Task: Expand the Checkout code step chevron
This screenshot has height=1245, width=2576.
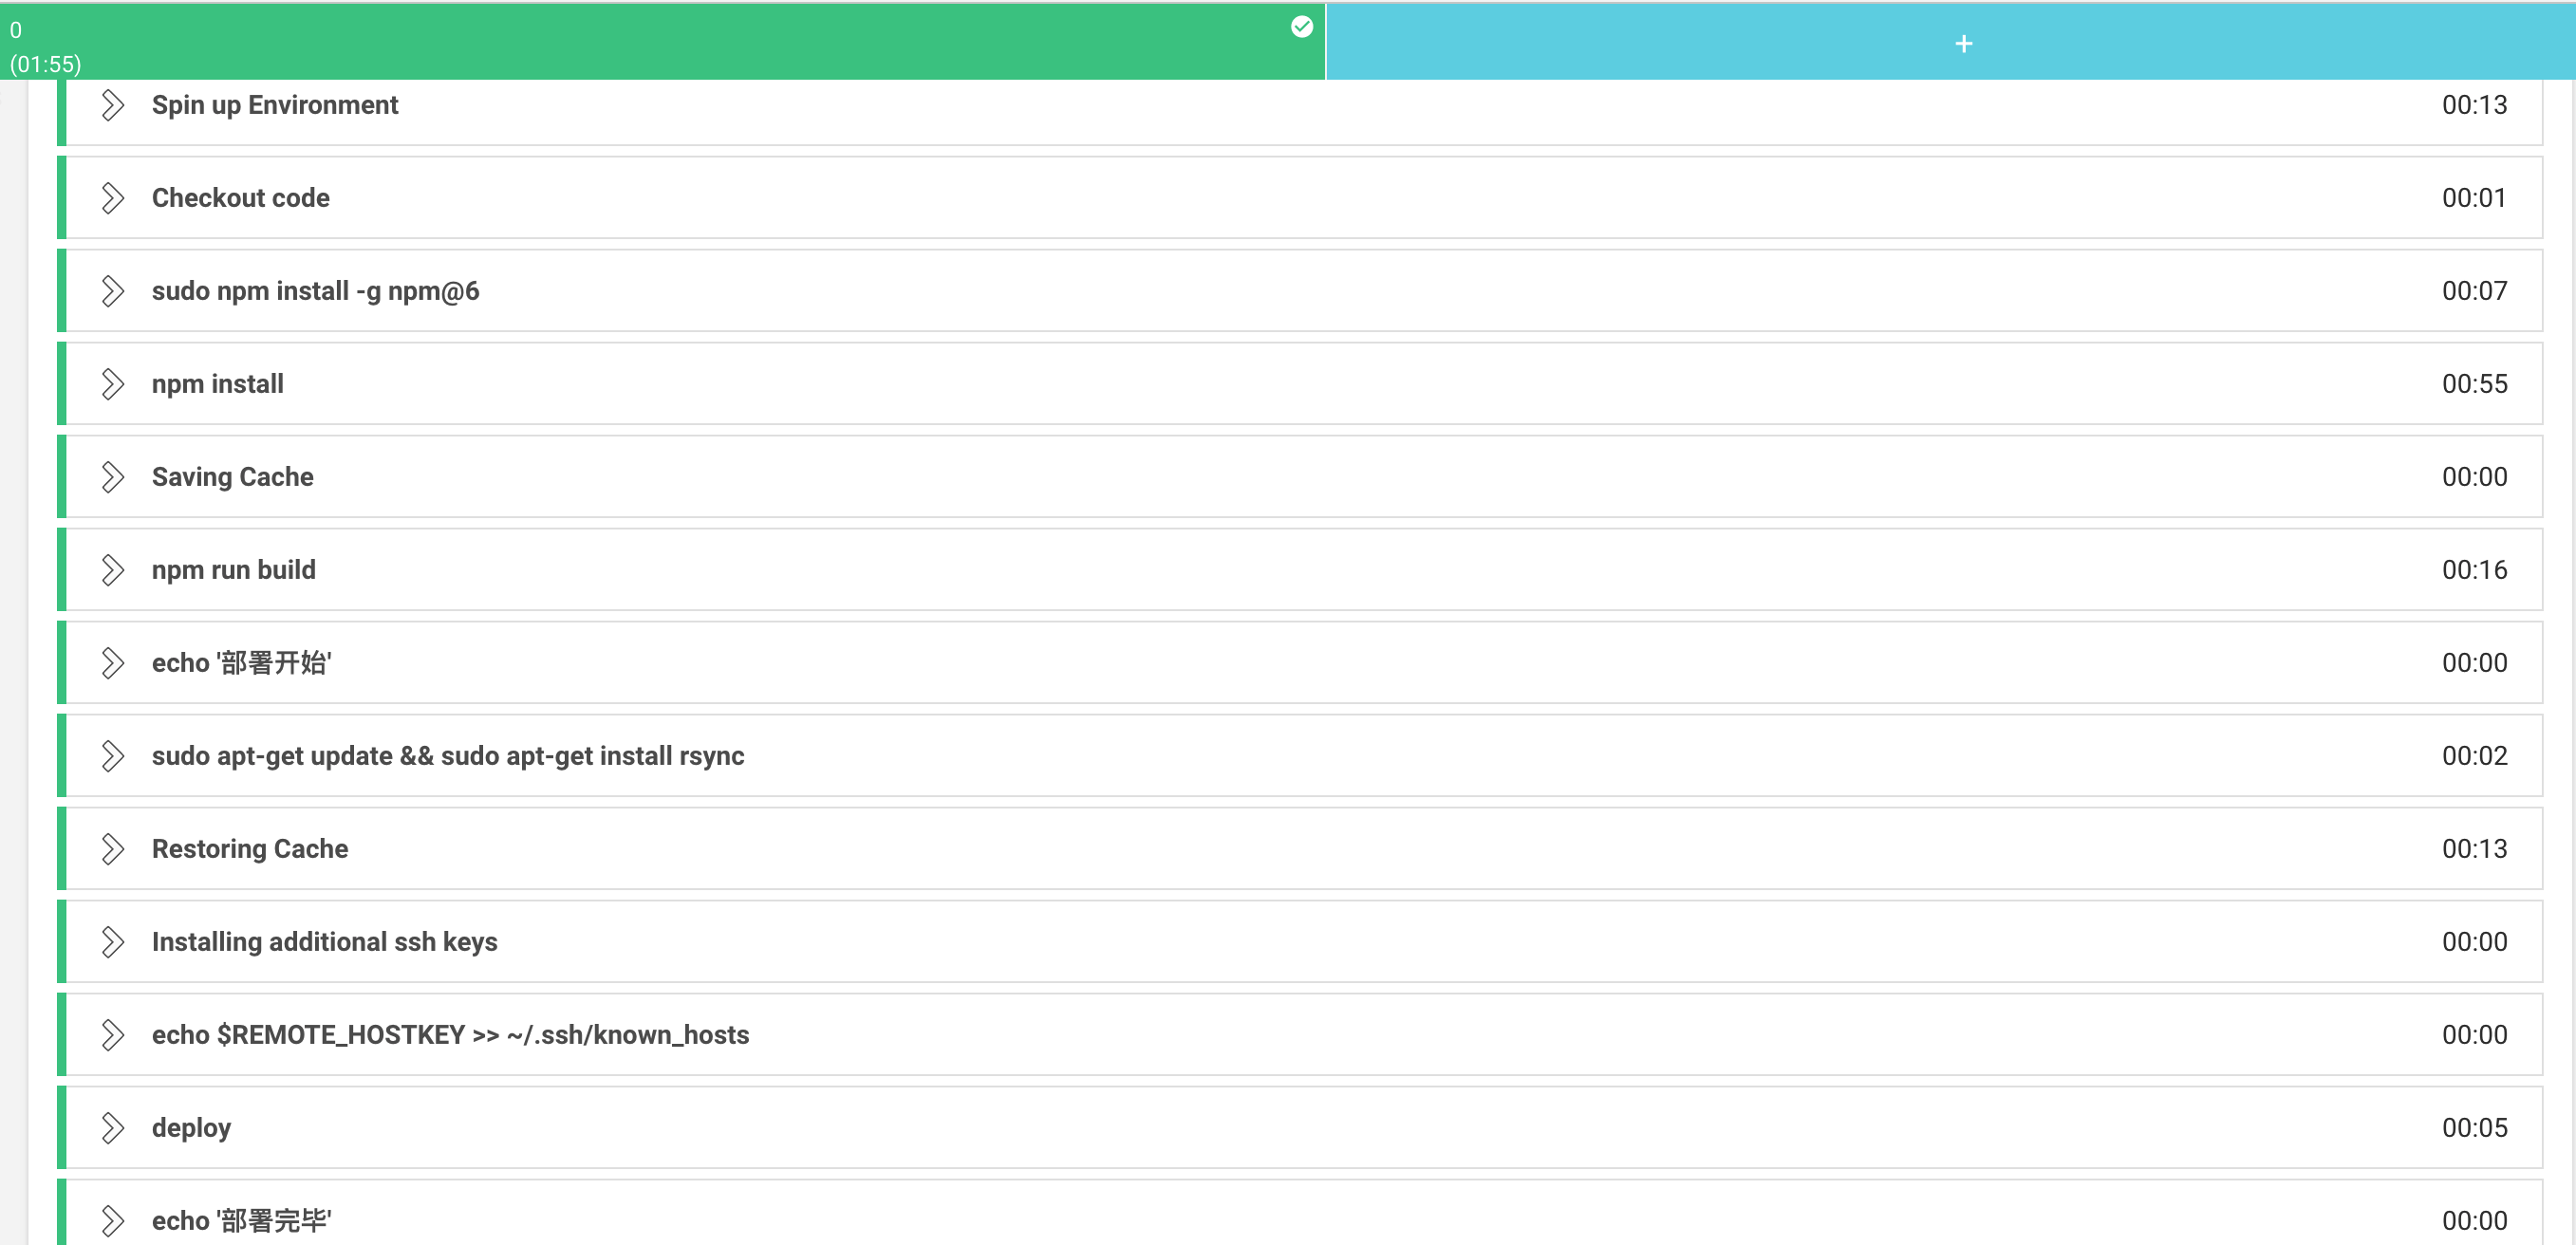Action: [112, 198]
